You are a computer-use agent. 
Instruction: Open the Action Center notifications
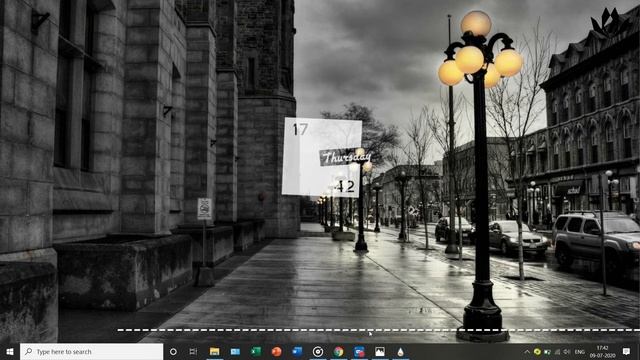pos(626,351)
